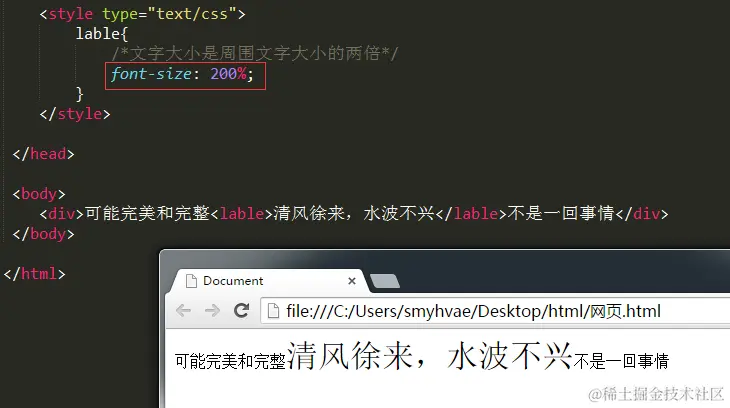Click the large rendered text 清风徐来
Screen dimensions: 730x408
[x=350, y=356]
